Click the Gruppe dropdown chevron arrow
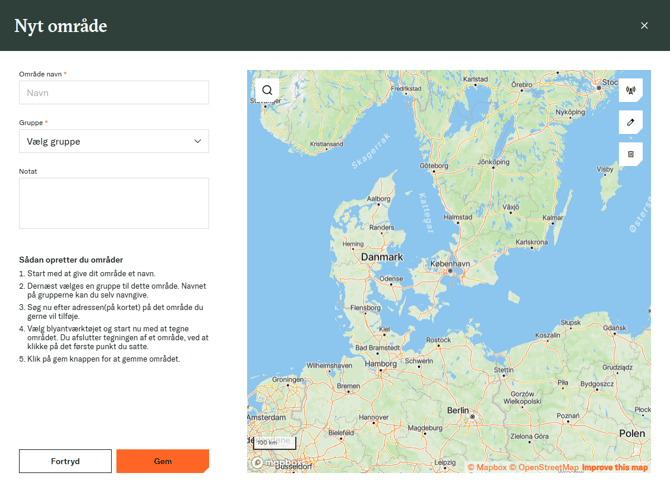The image size is (670, 492). 197,141
